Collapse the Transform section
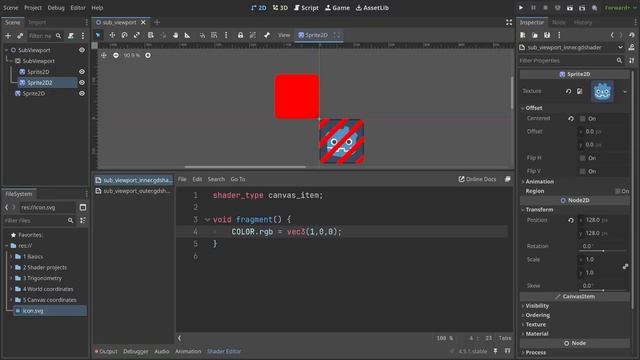Screen dimensions: 640x360 [539, 210]
